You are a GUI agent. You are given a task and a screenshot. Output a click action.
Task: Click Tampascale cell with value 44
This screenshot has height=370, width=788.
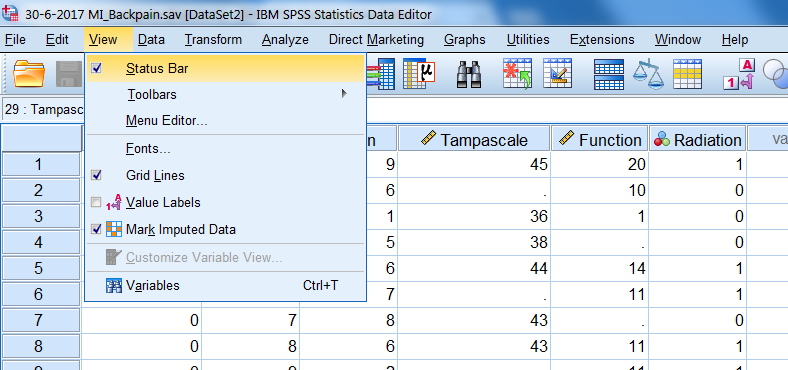(x=474, y=268)
